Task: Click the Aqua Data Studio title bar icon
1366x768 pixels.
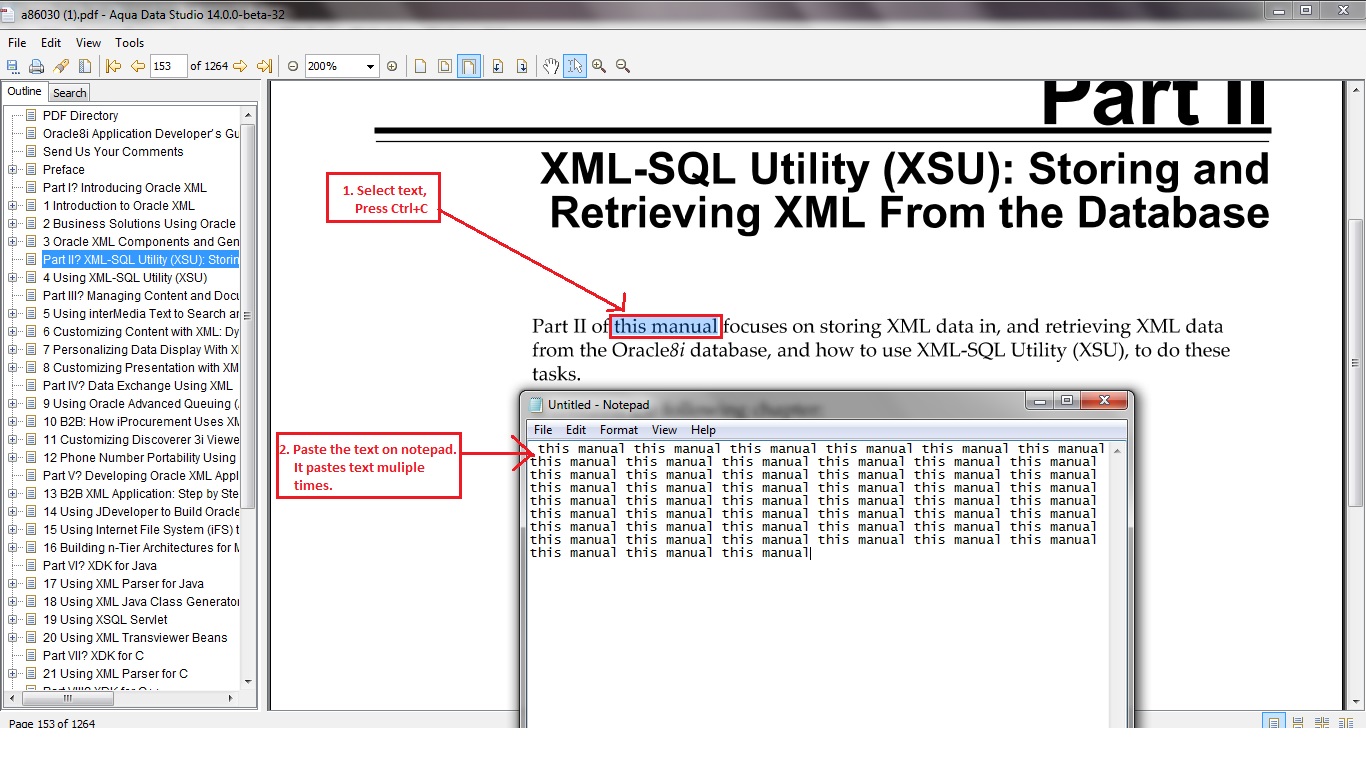Action: [9, 15]
